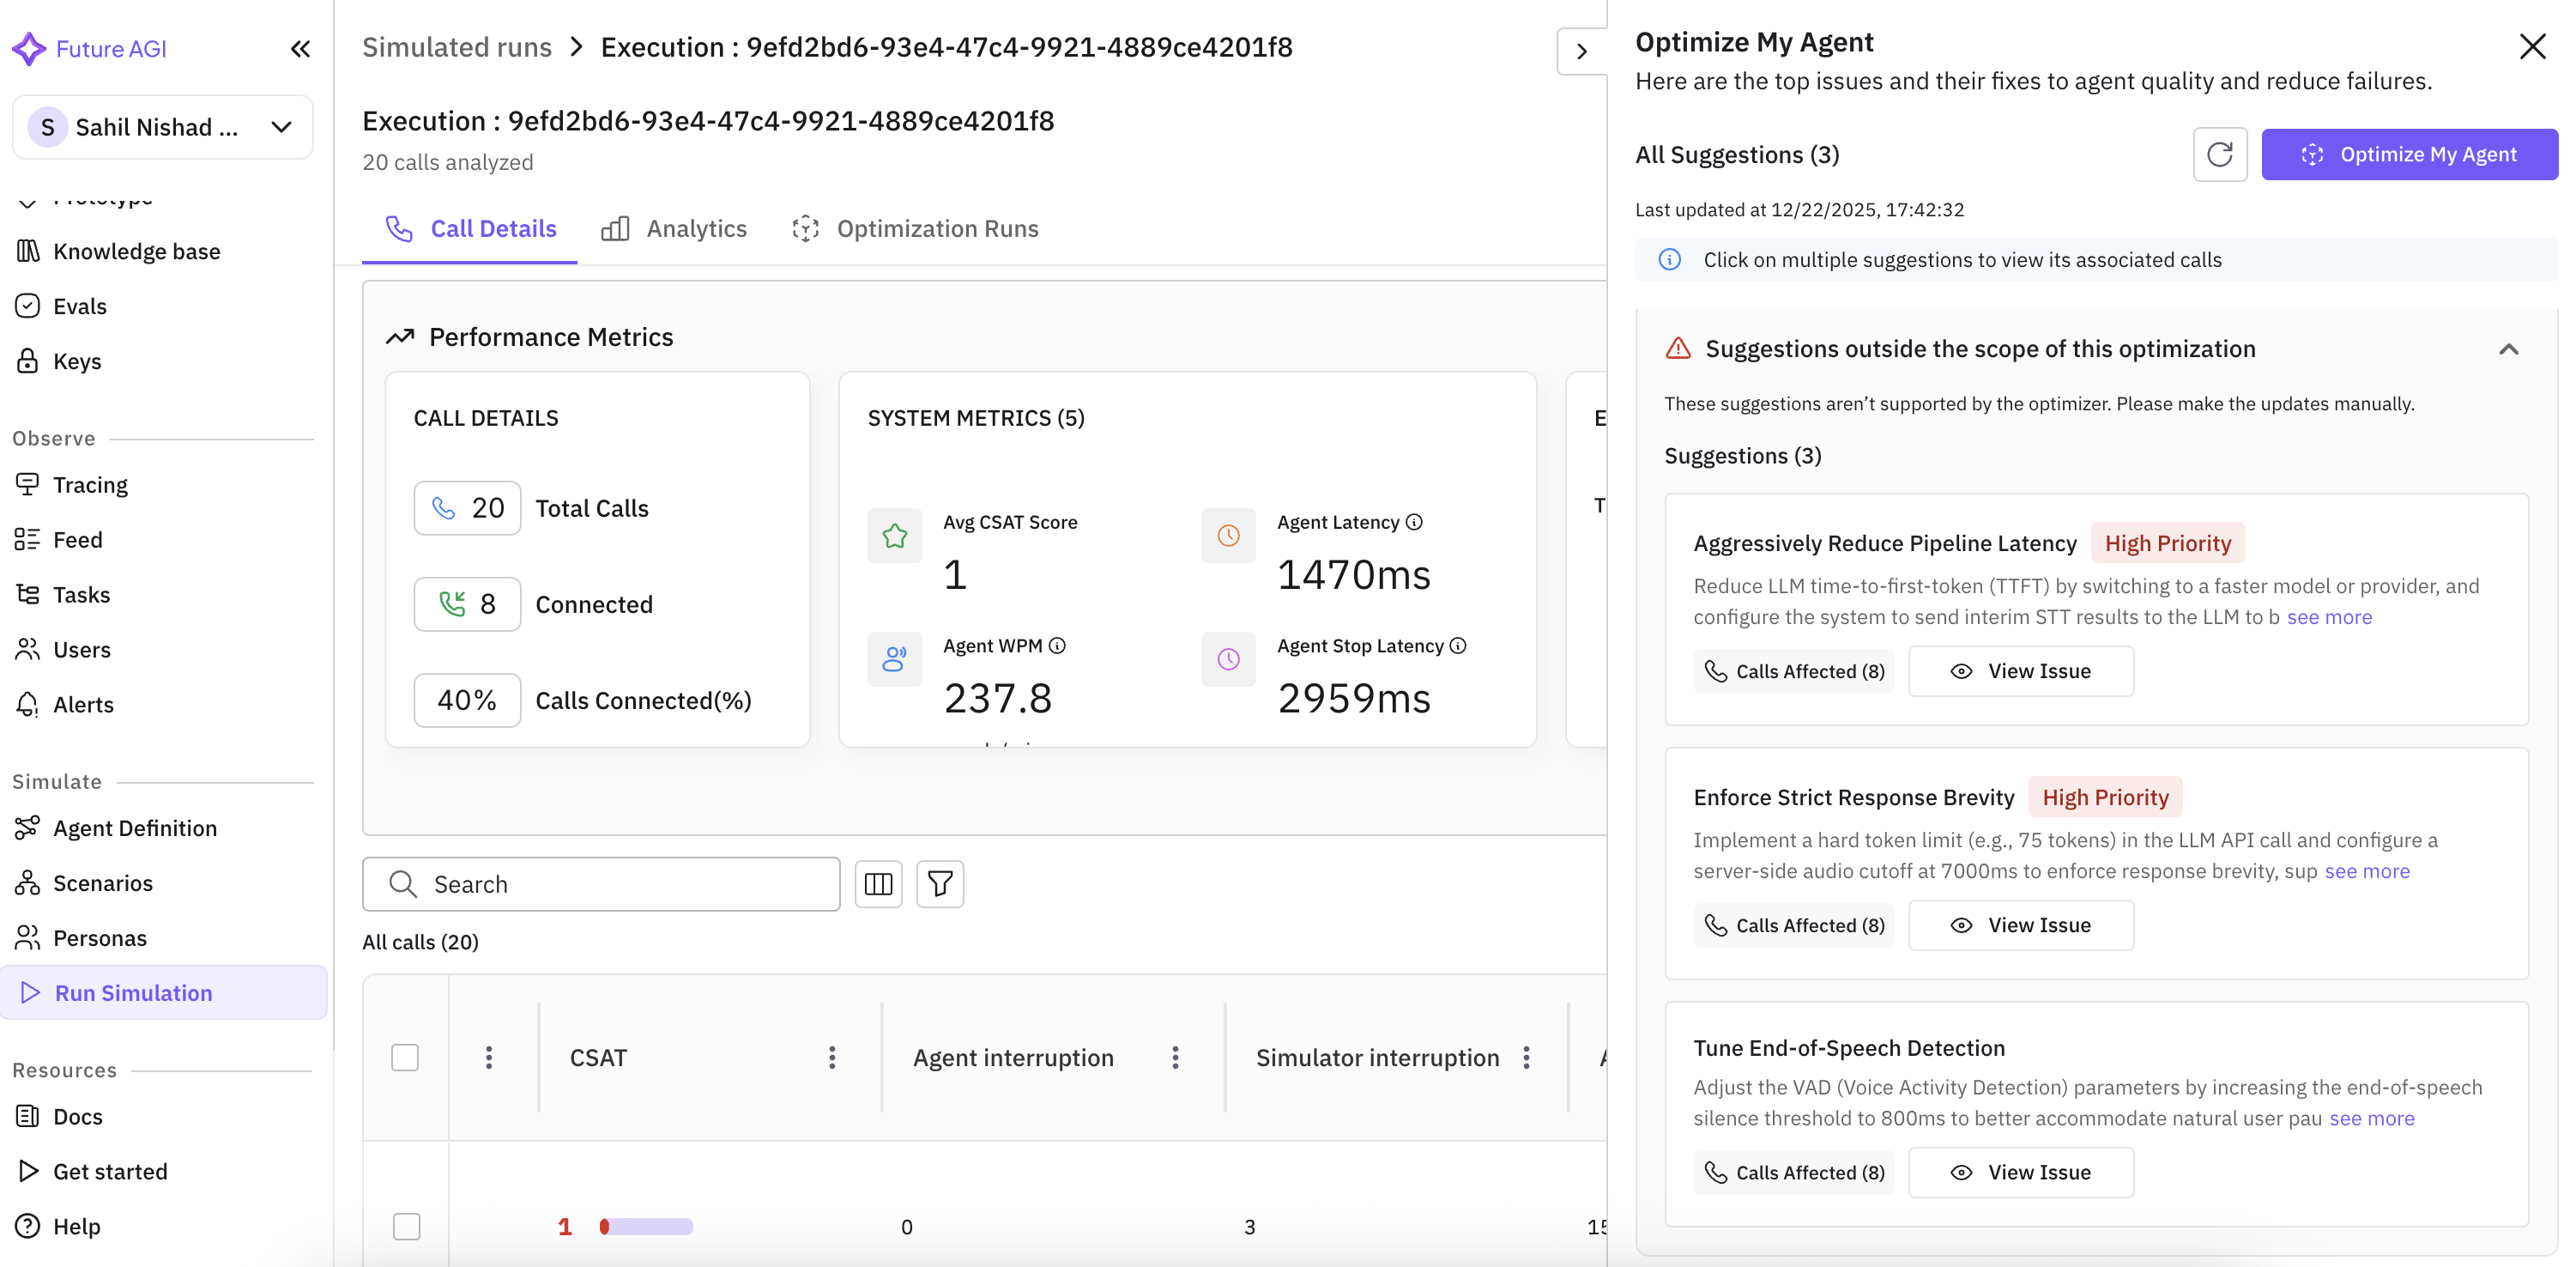The image size is (2576, 1267).
Task: Open the filter funnel icon
Action: (x=940, y=884)
